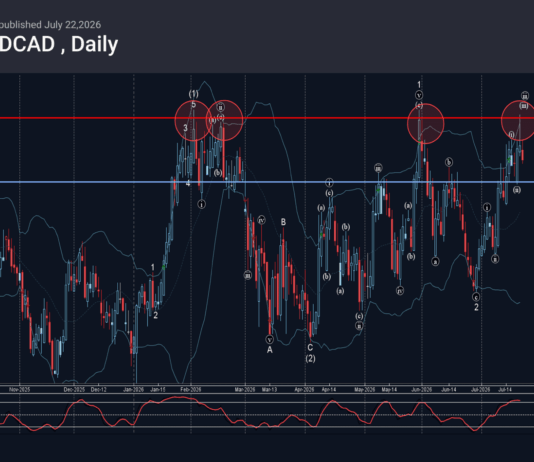534x462 pixels.
Task: Click the '(1)' wave label above February peak
Action: [x=193, y=94]
